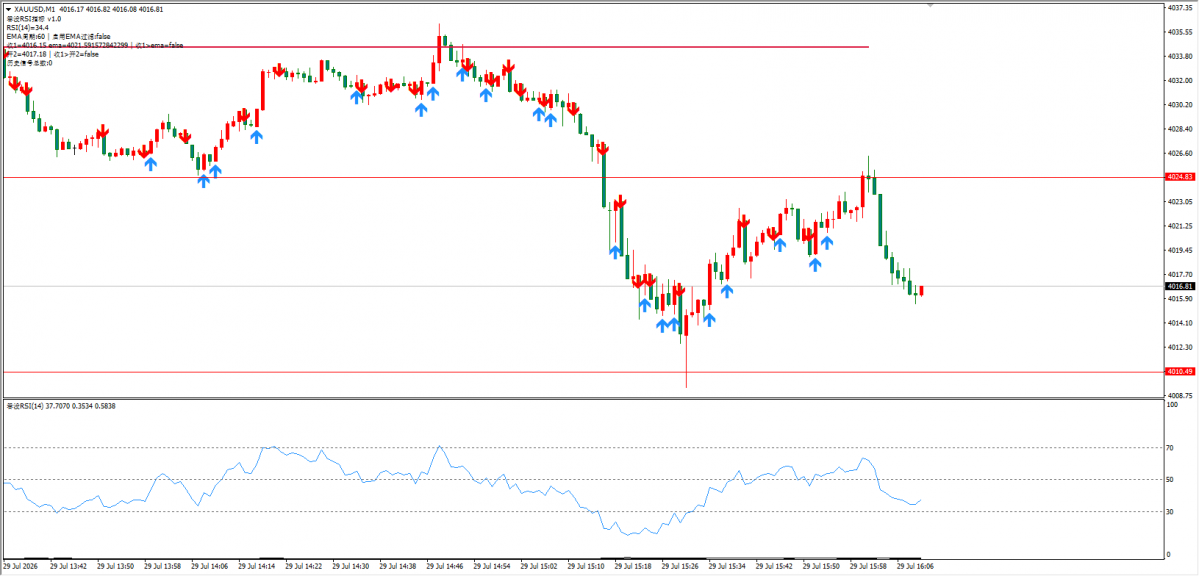Click the 4016.81 current price label
1199x576 pixels.
(1179, 286)
